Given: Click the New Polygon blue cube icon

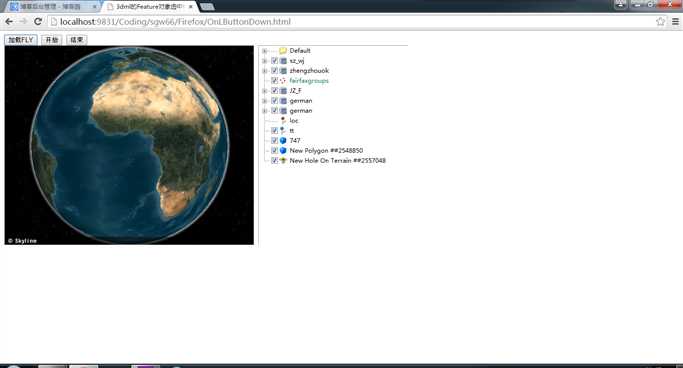Looking at the screenshot, I should coord(283,150).
